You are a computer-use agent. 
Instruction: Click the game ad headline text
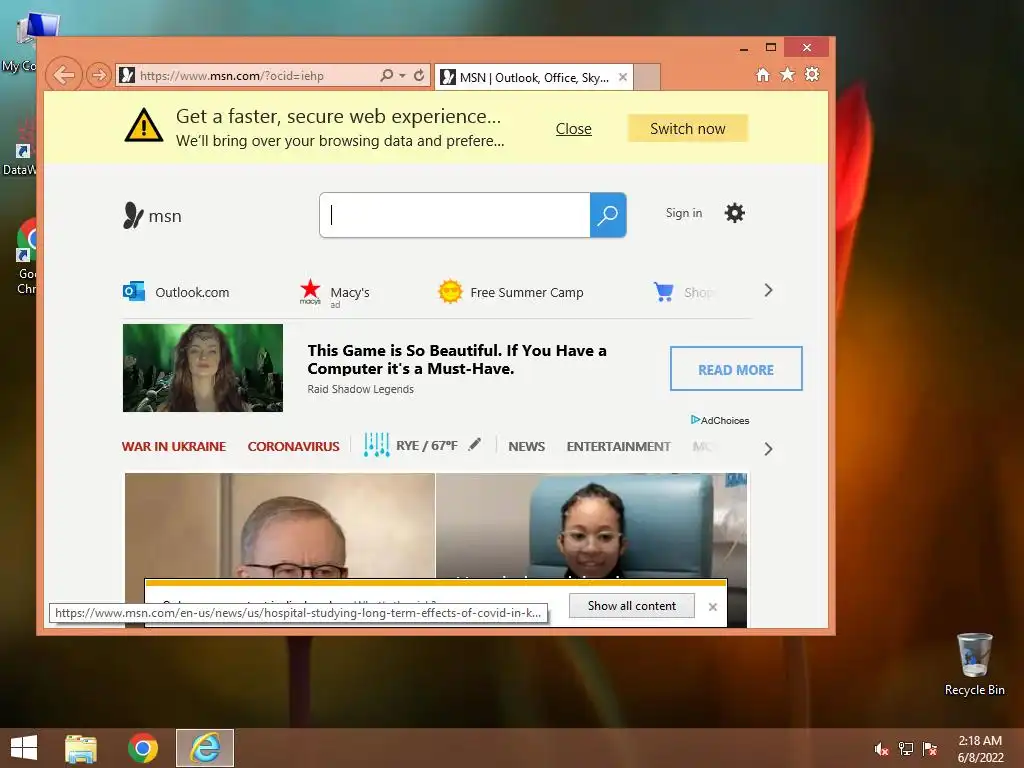pos(457,359)
